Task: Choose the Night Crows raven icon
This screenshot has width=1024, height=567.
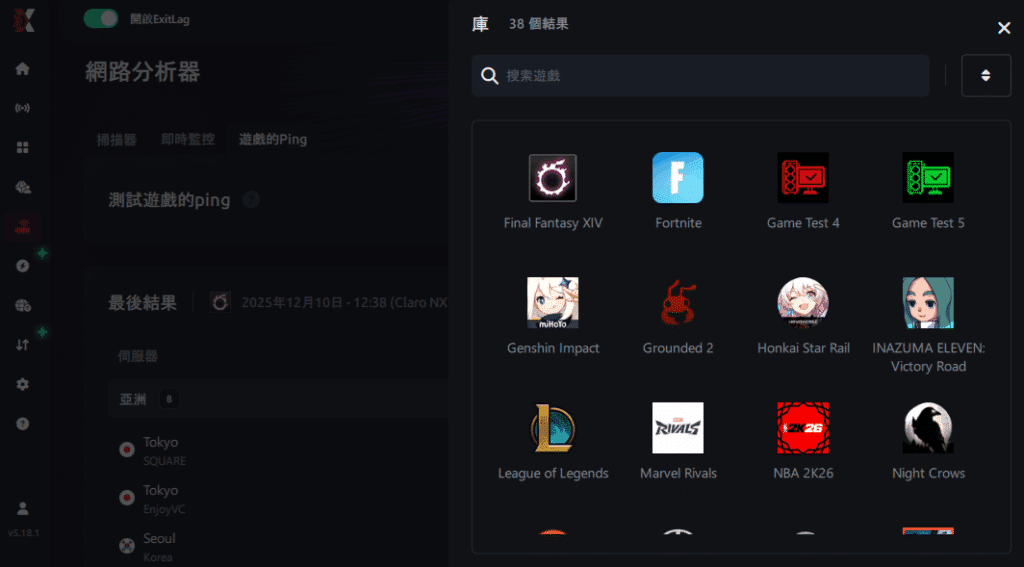Action: pos(928,428)
